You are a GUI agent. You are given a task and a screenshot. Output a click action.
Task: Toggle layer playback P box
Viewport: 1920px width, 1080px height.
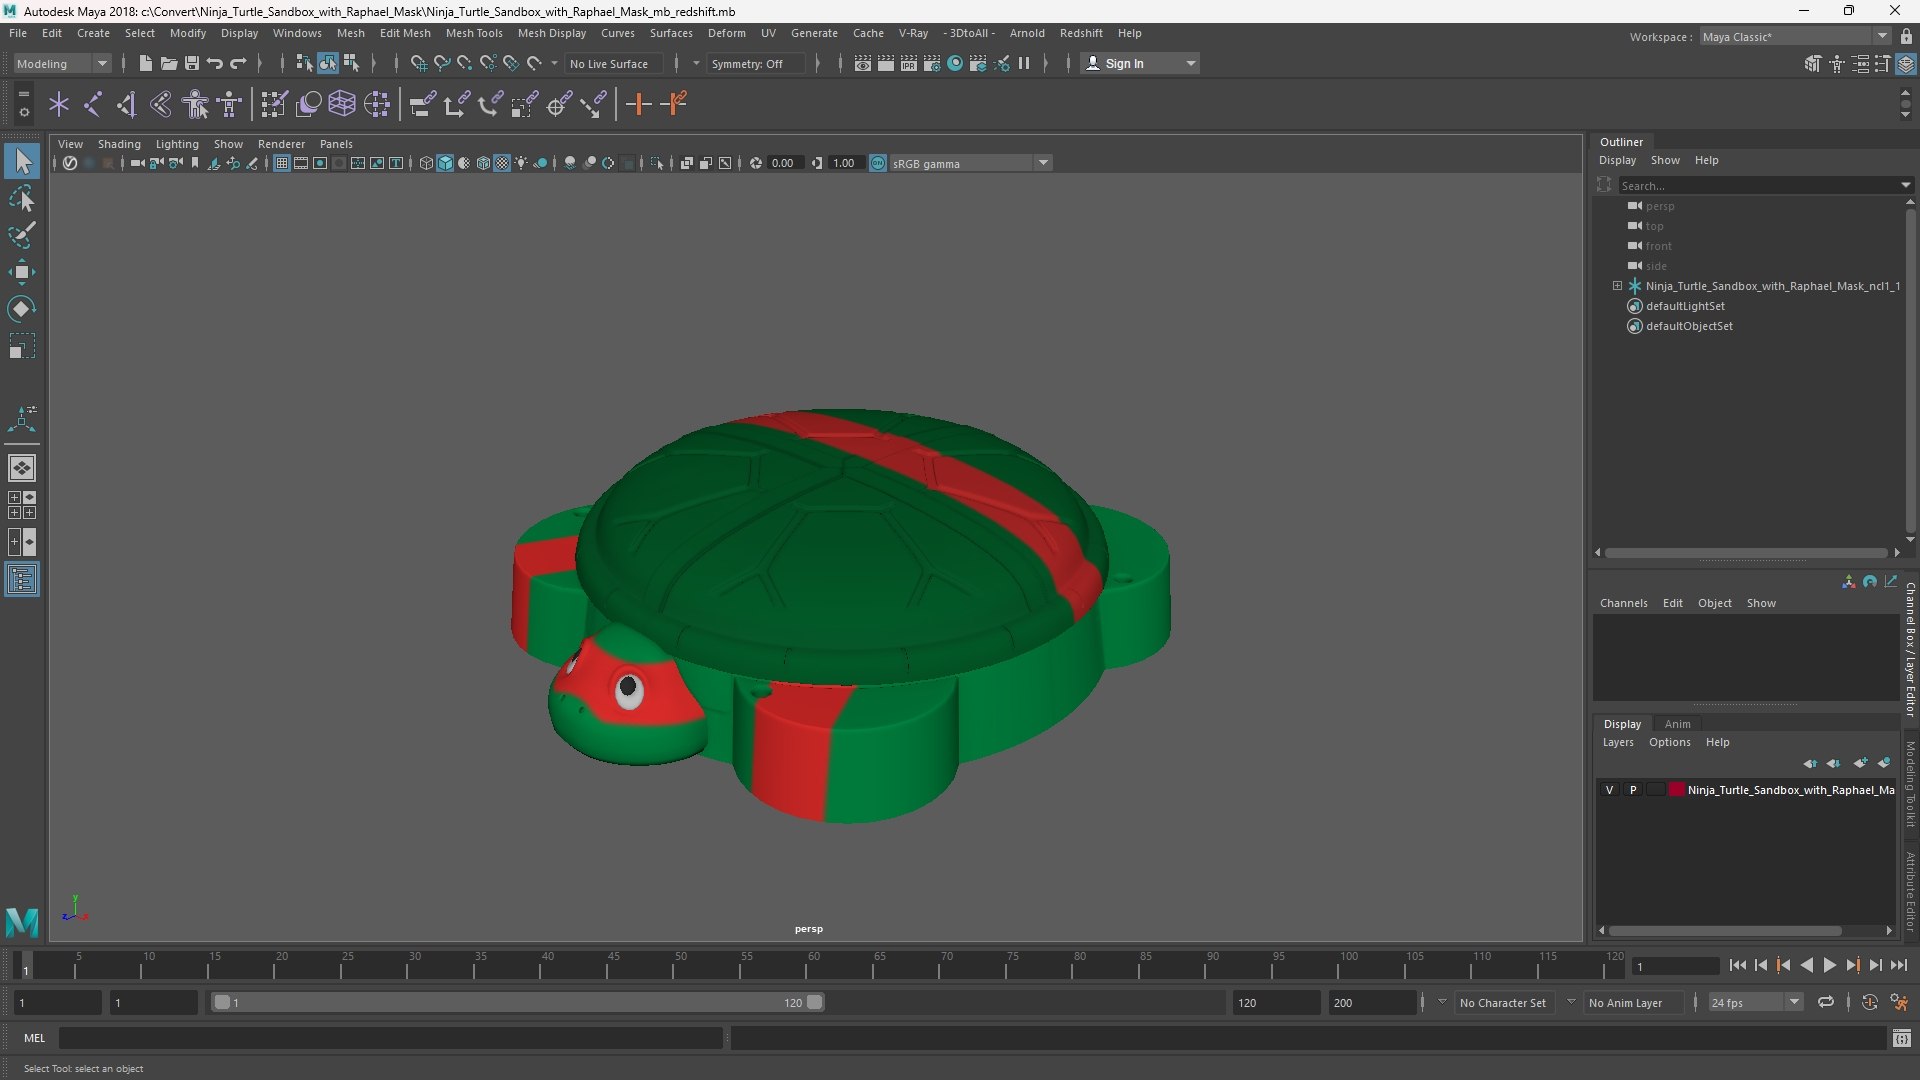coord(1633,790)
